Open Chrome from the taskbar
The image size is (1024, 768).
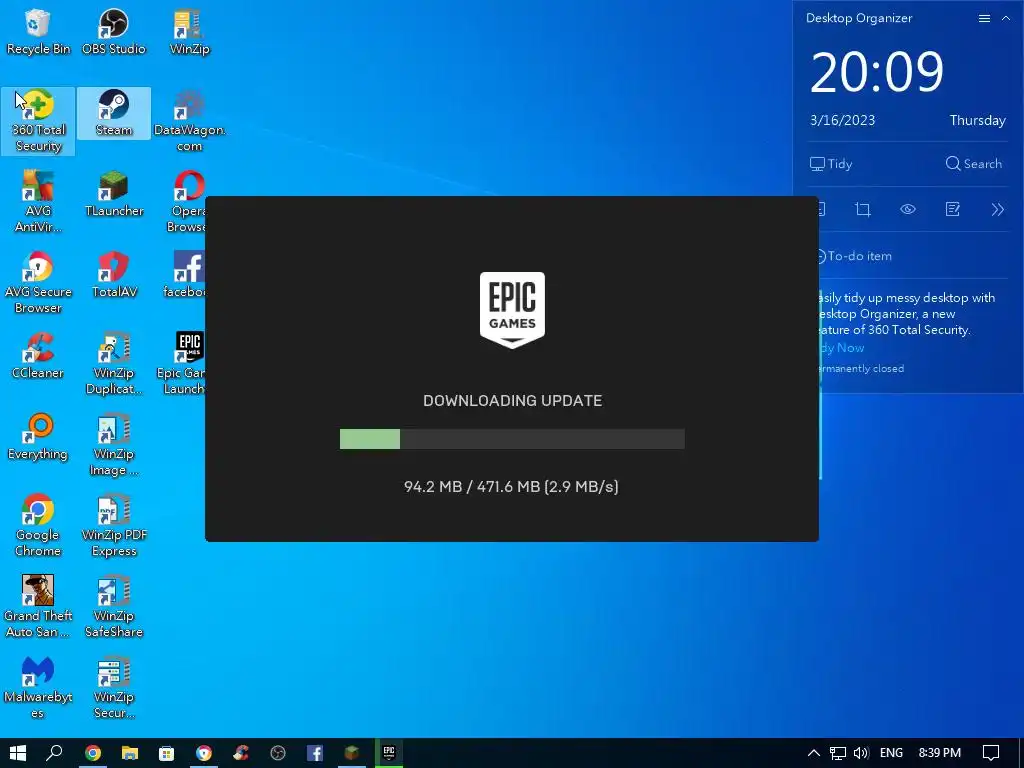(93, 753)
